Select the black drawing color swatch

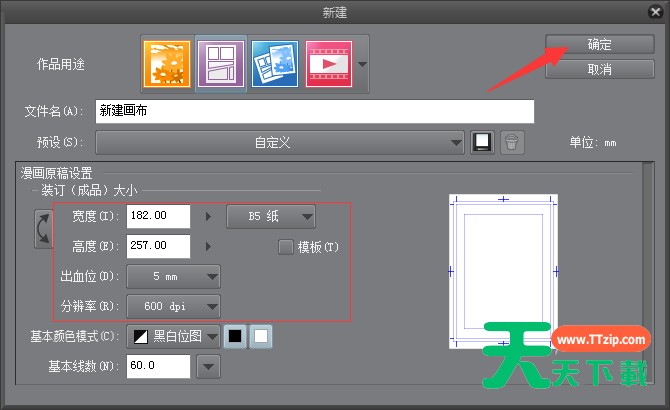[x=235, y=337]
